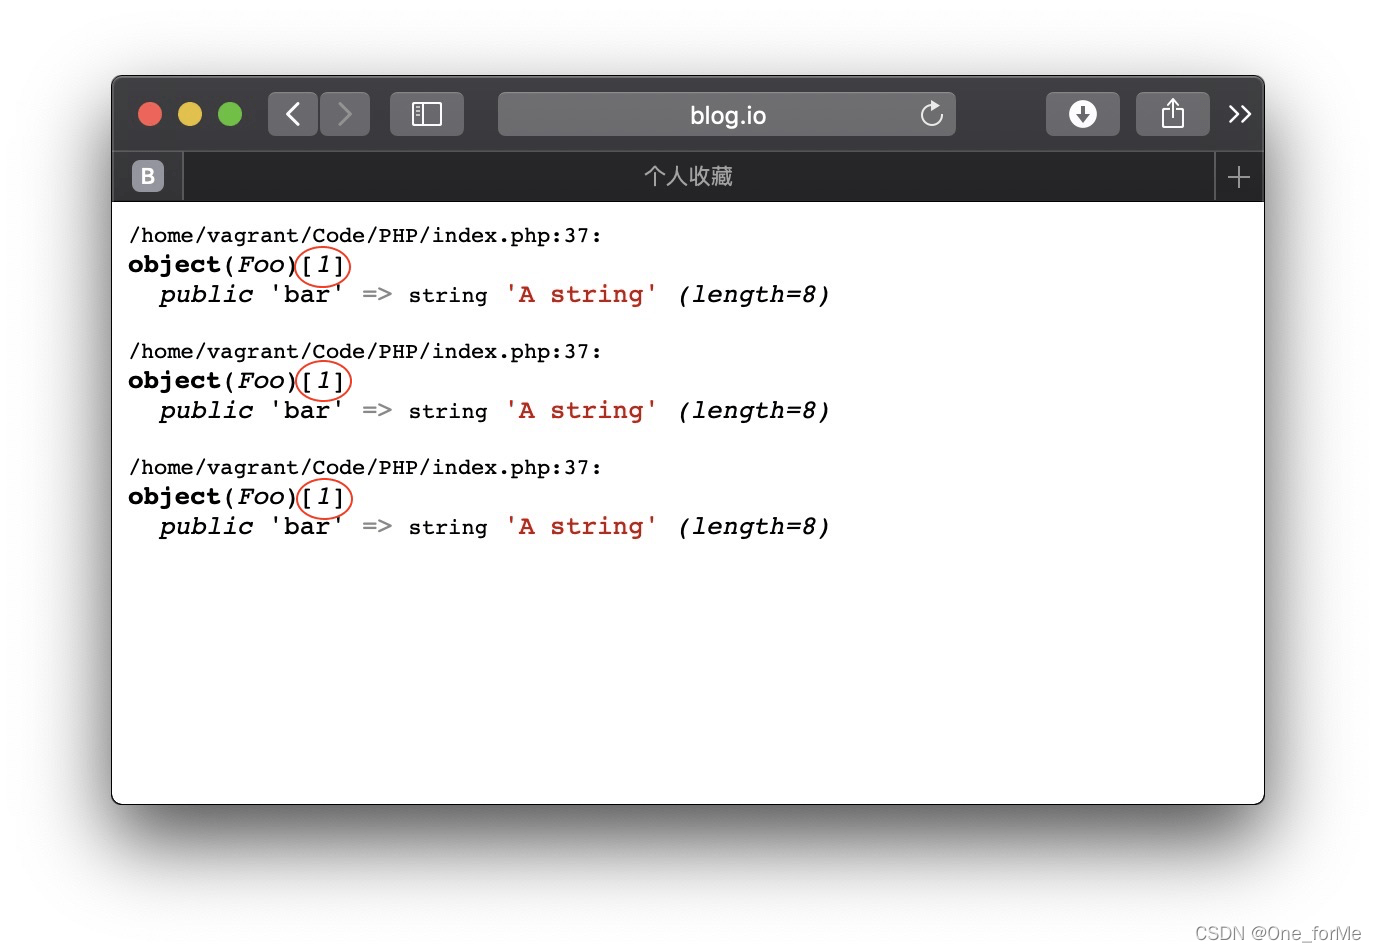
Task: Click first (length=8) text
Action: coord(754,295)
